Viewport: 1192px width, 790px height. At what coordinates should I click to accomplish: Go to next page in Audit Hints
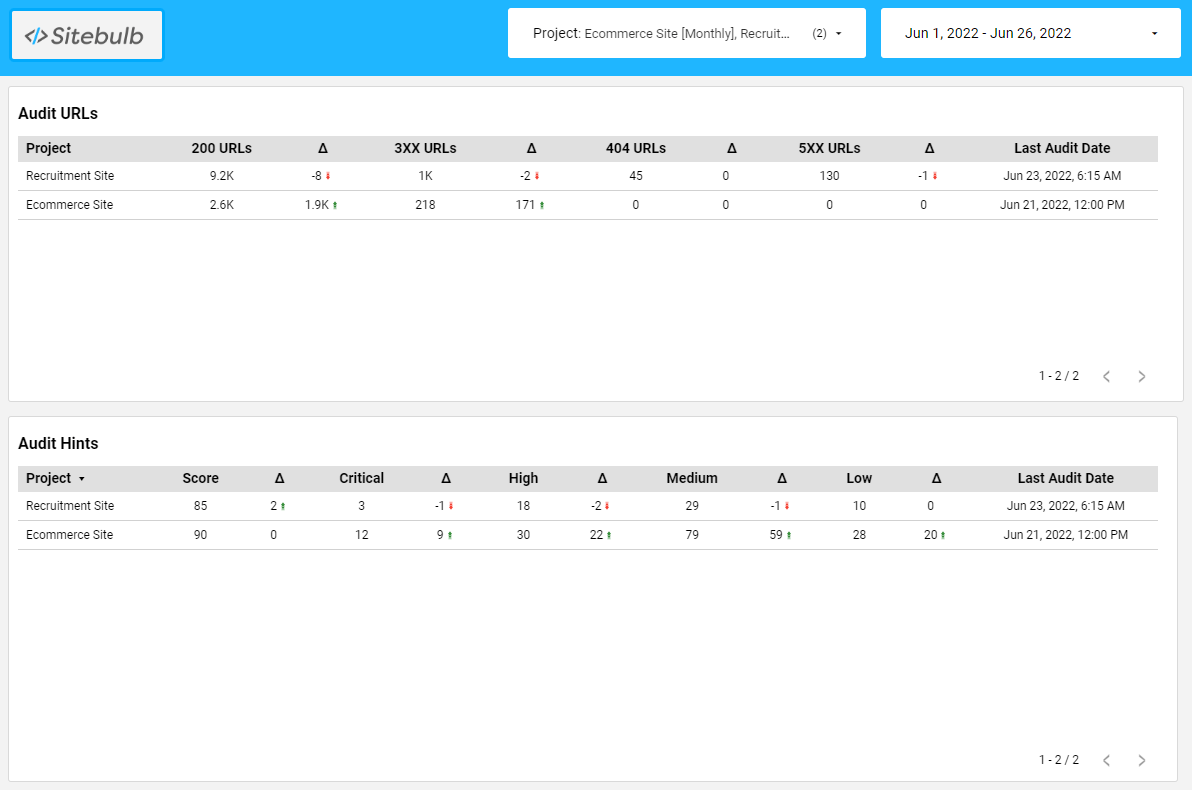(1142, 760)
